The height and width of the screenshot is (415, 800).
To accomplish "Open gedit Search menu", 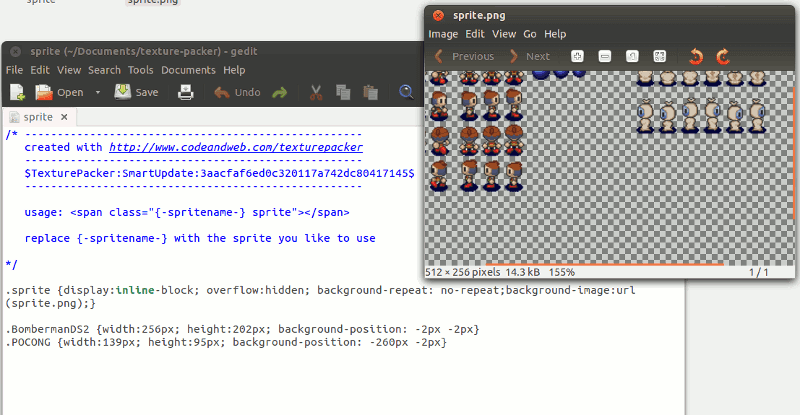I will tap(104, 70).
